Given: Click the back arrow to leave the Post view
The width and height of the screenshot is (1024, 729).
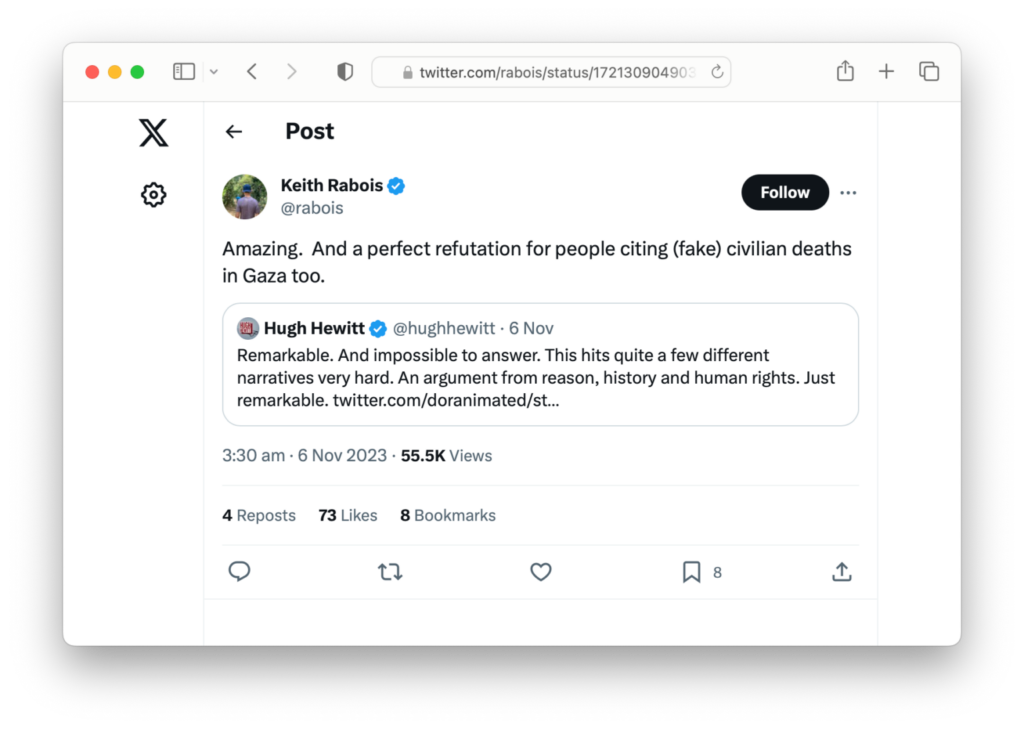Looking at the screenshot, I should [233, 131].
